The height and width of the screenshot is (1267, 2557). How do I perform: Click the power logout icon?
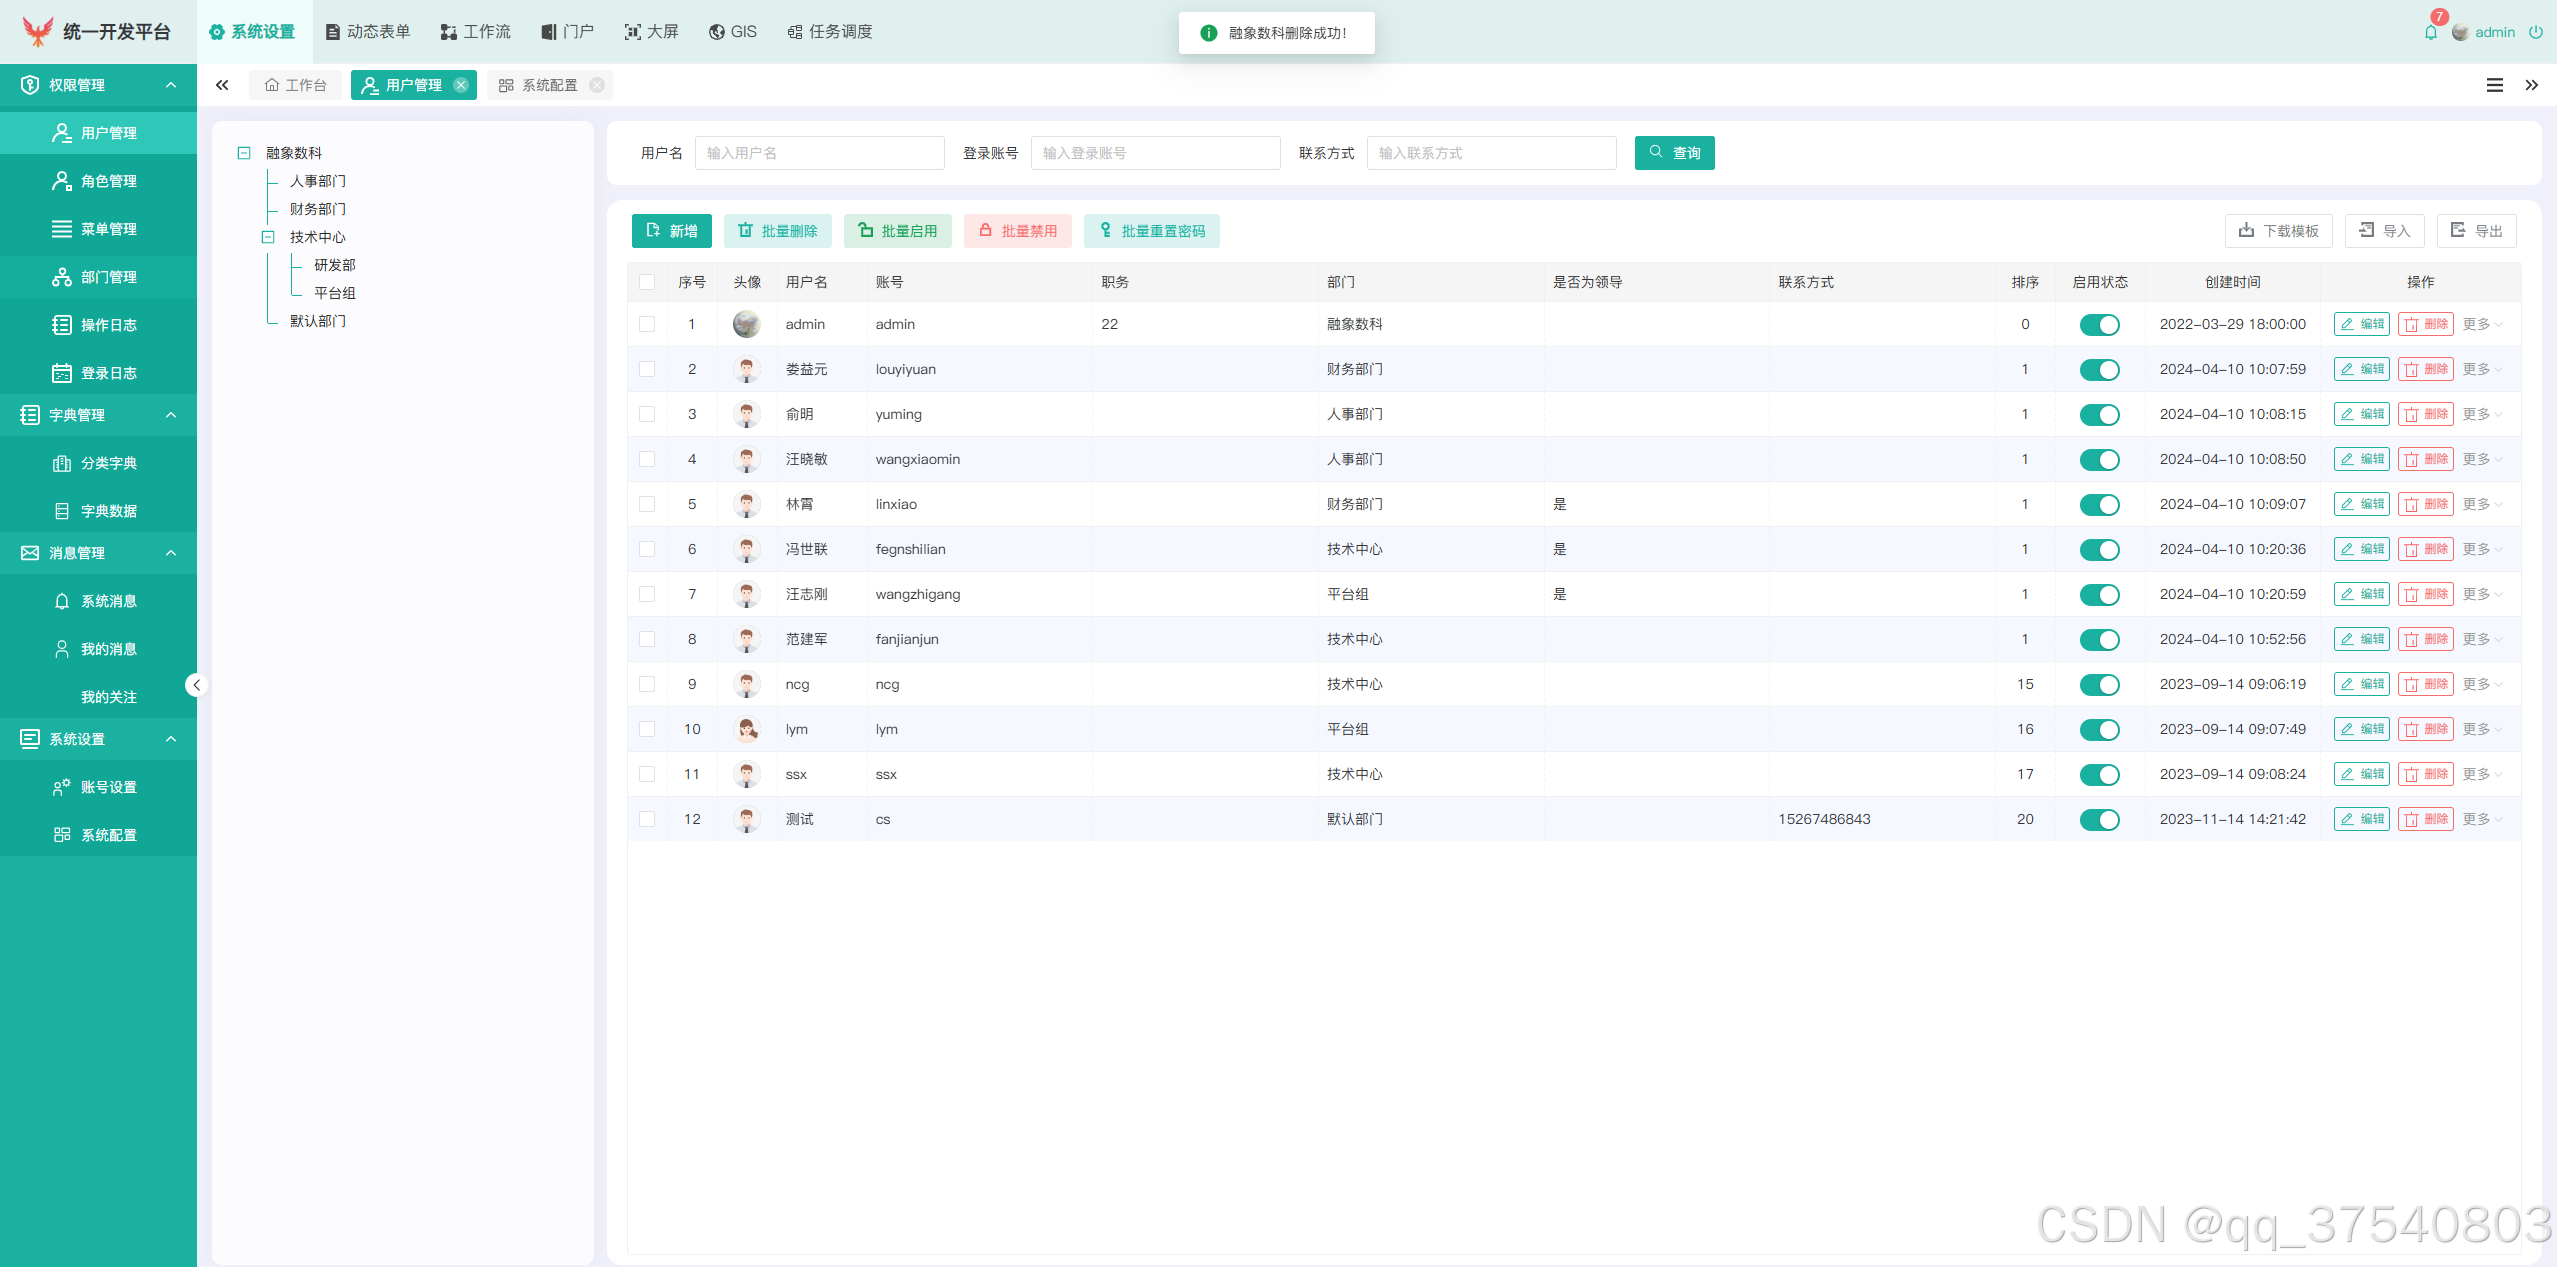pos(2535,32)
